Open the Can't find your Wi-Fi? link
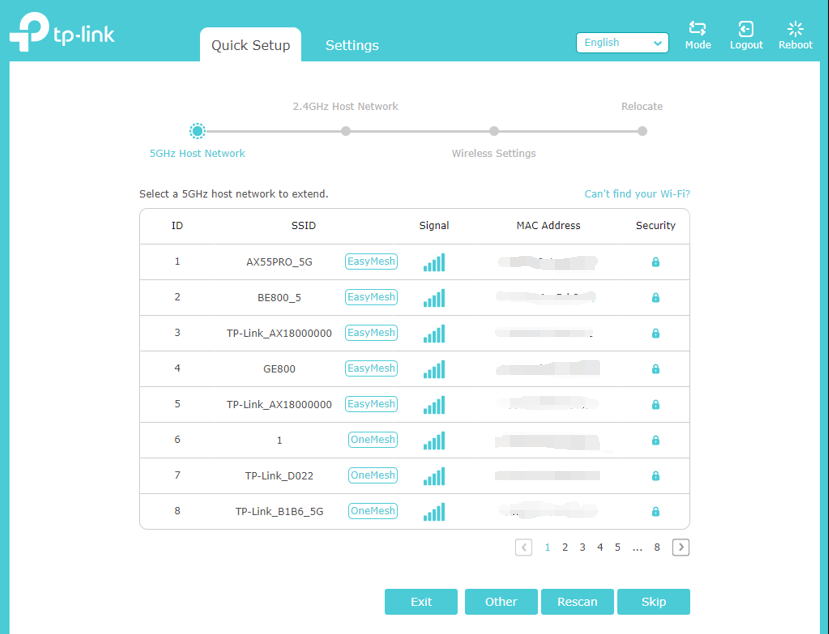The height and width of the screenshot is (634, 829). tap(637, 194)
